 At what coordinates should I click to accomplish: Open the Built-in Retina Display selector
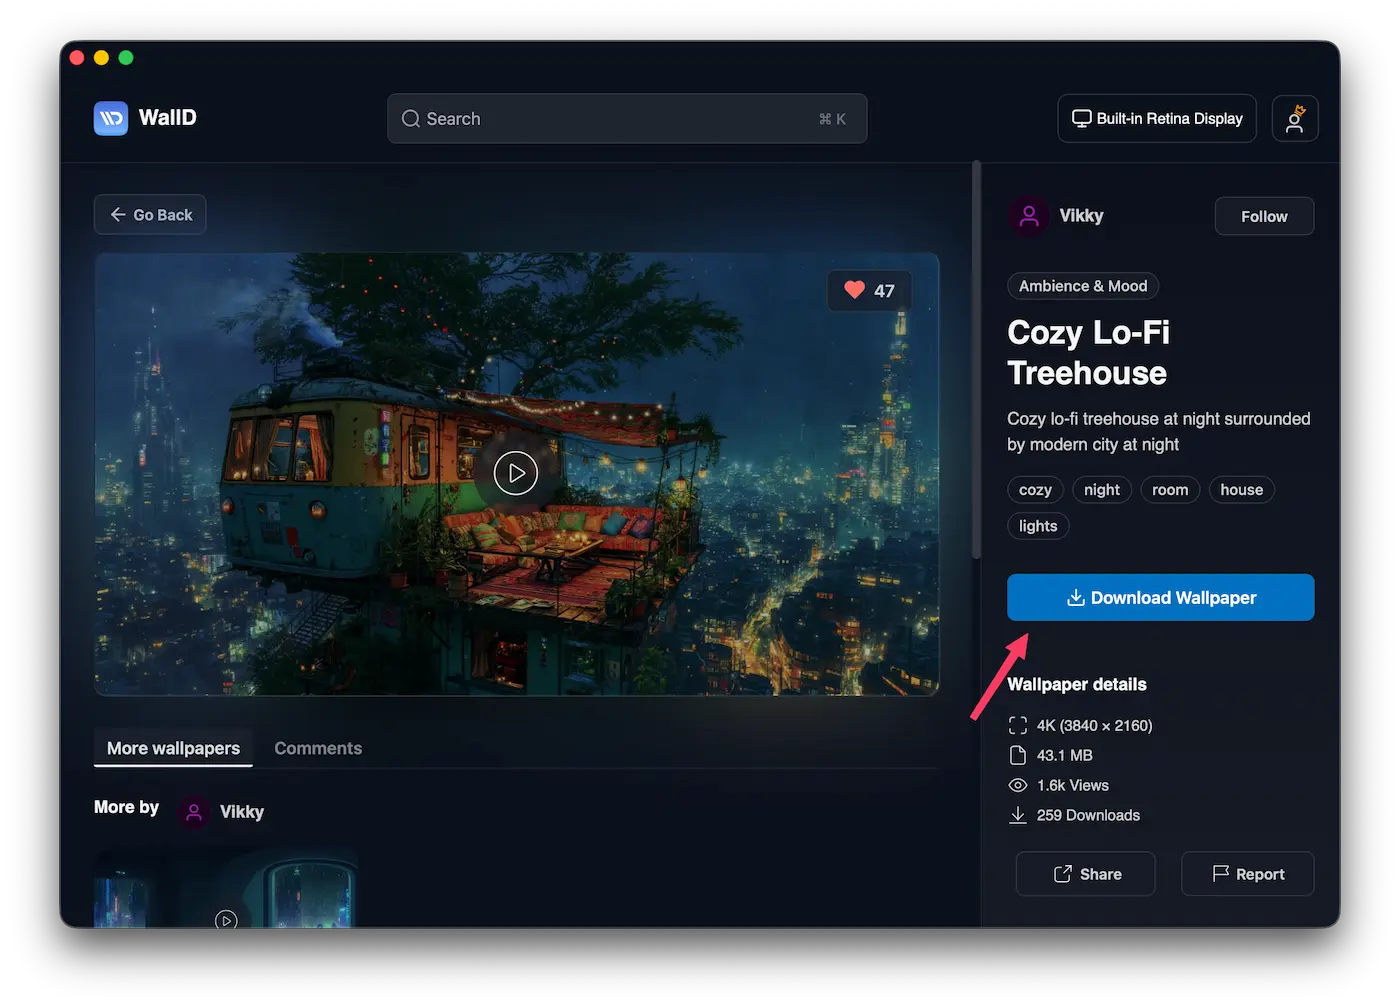tap(1156, 119)
